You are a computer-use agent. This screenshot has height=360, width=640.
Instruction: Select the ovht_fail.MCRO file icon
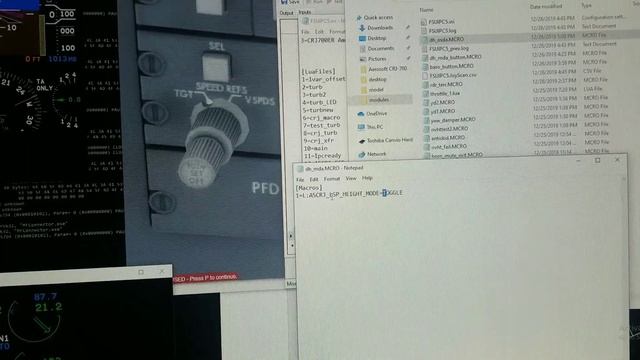pos(427,147)
